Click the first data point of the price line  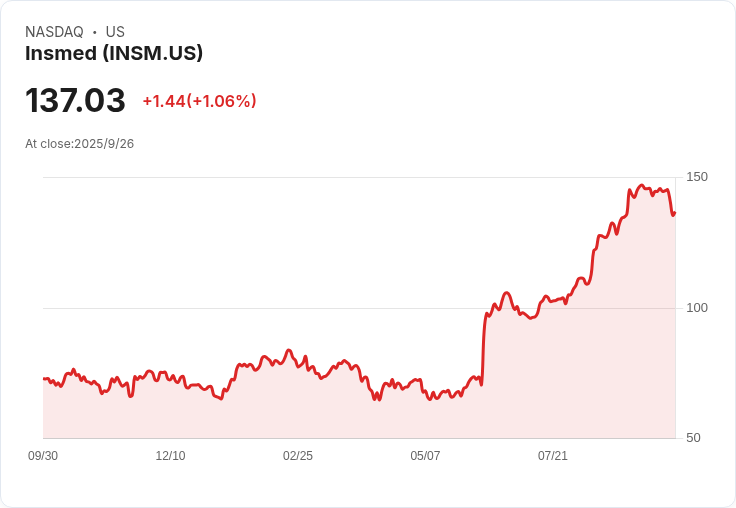tap(44, 379)
